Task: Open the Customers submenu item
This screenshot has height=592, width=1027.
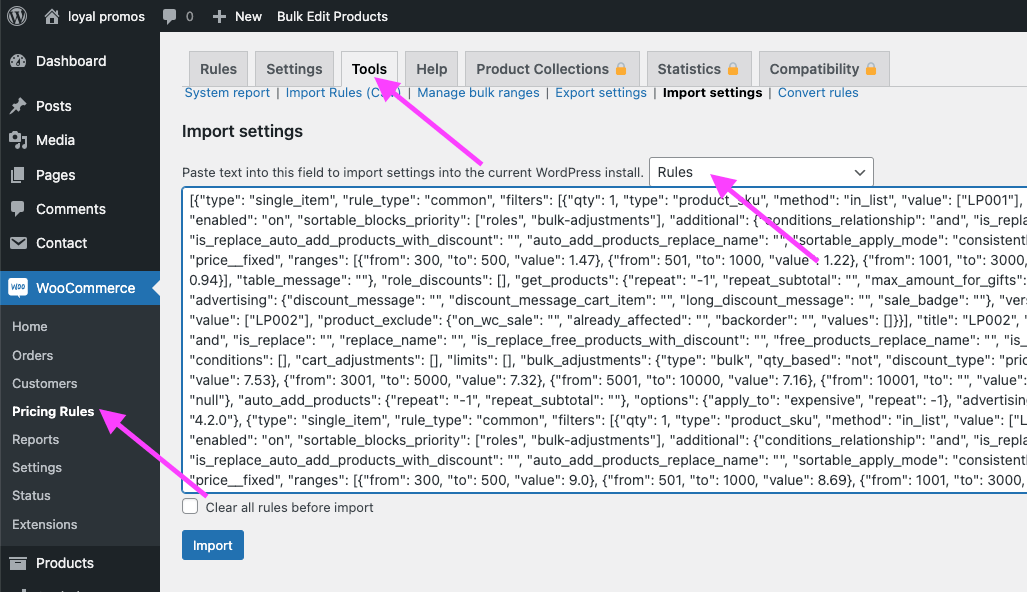Action: 45,383
